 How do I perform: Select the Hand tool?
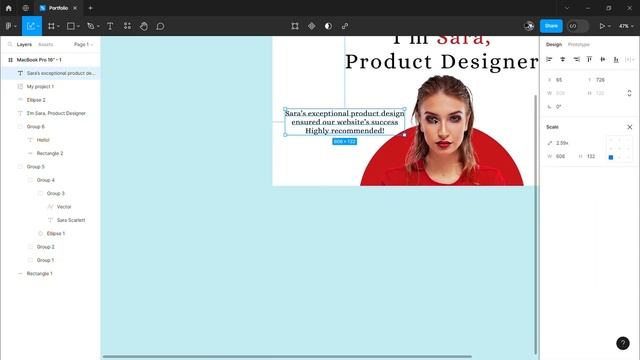click(x=144, y=26)
